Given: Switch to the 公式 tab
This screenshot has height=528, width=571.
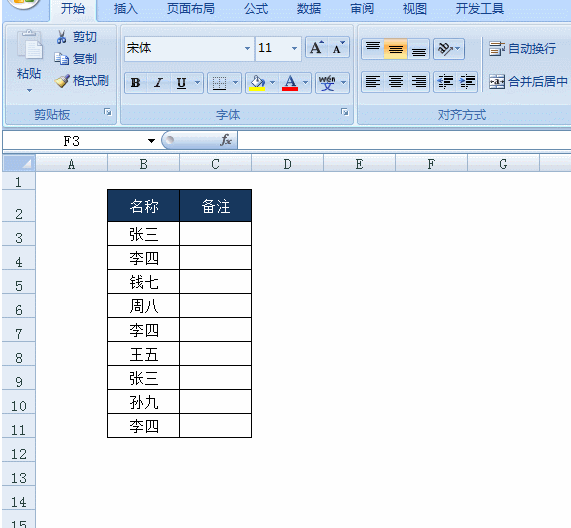Looking at the screenshot, I should click(256, 8).
